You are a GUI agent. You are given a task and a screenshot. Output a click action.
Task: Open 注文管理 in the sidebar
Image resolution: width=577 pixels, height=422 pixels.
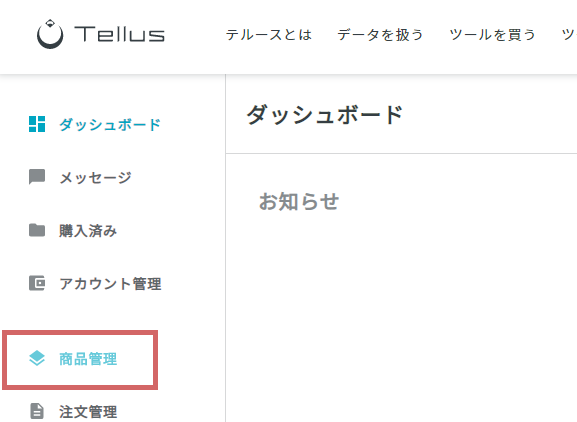[88, 412]
